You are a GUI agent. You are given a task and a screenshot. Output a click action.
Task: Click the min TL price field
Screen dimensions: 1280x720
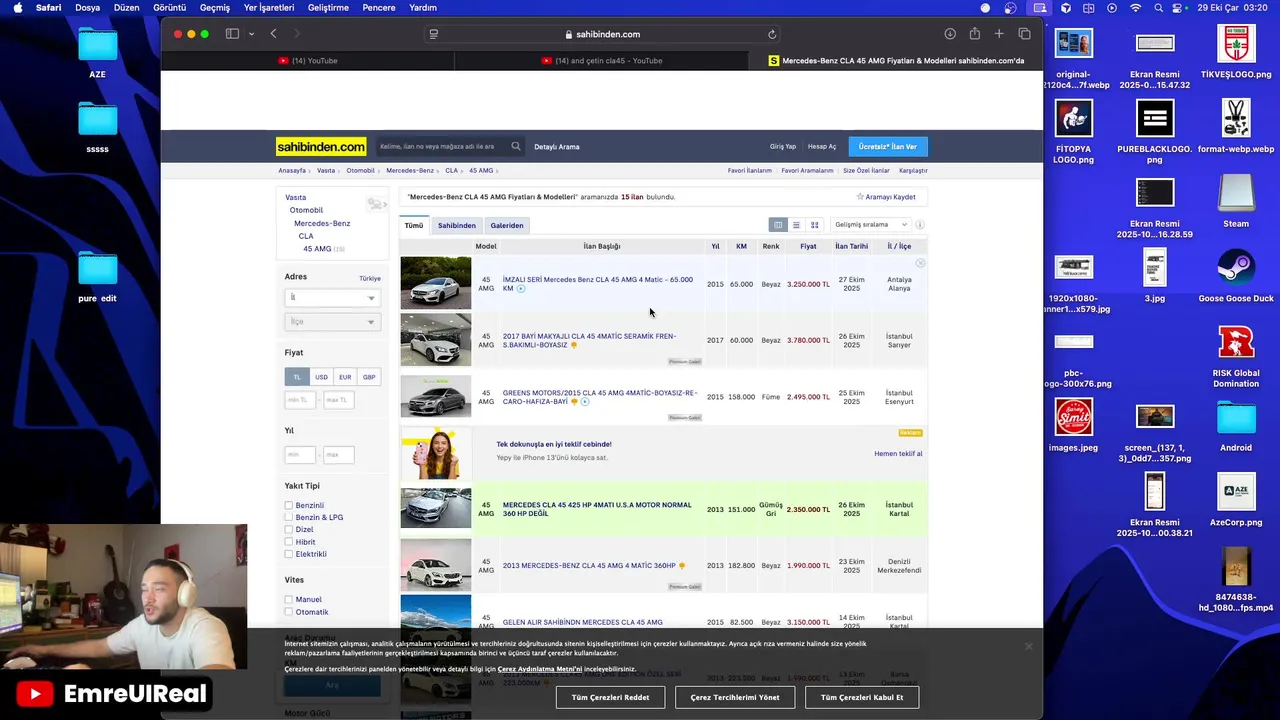pyautogui.click(x=301, y=400)
